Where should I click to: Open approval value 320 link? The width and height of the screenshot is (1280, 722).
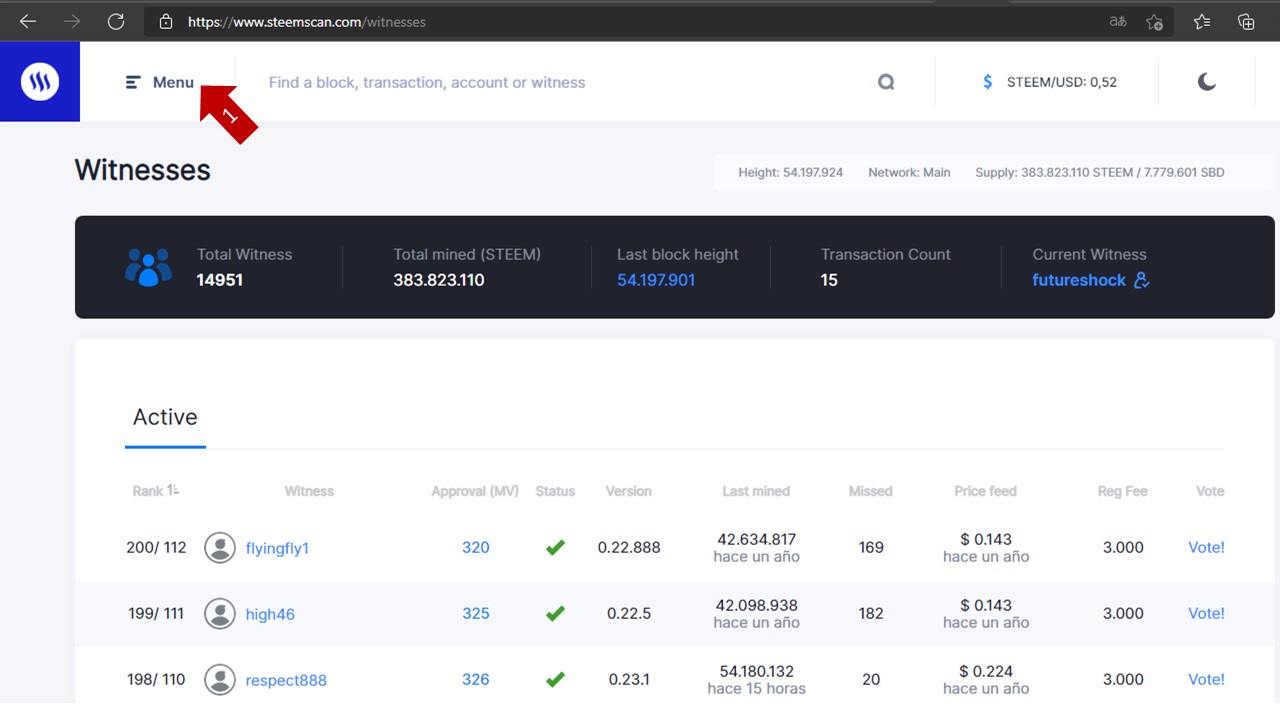pyautogui.click(x=476, y=547)
